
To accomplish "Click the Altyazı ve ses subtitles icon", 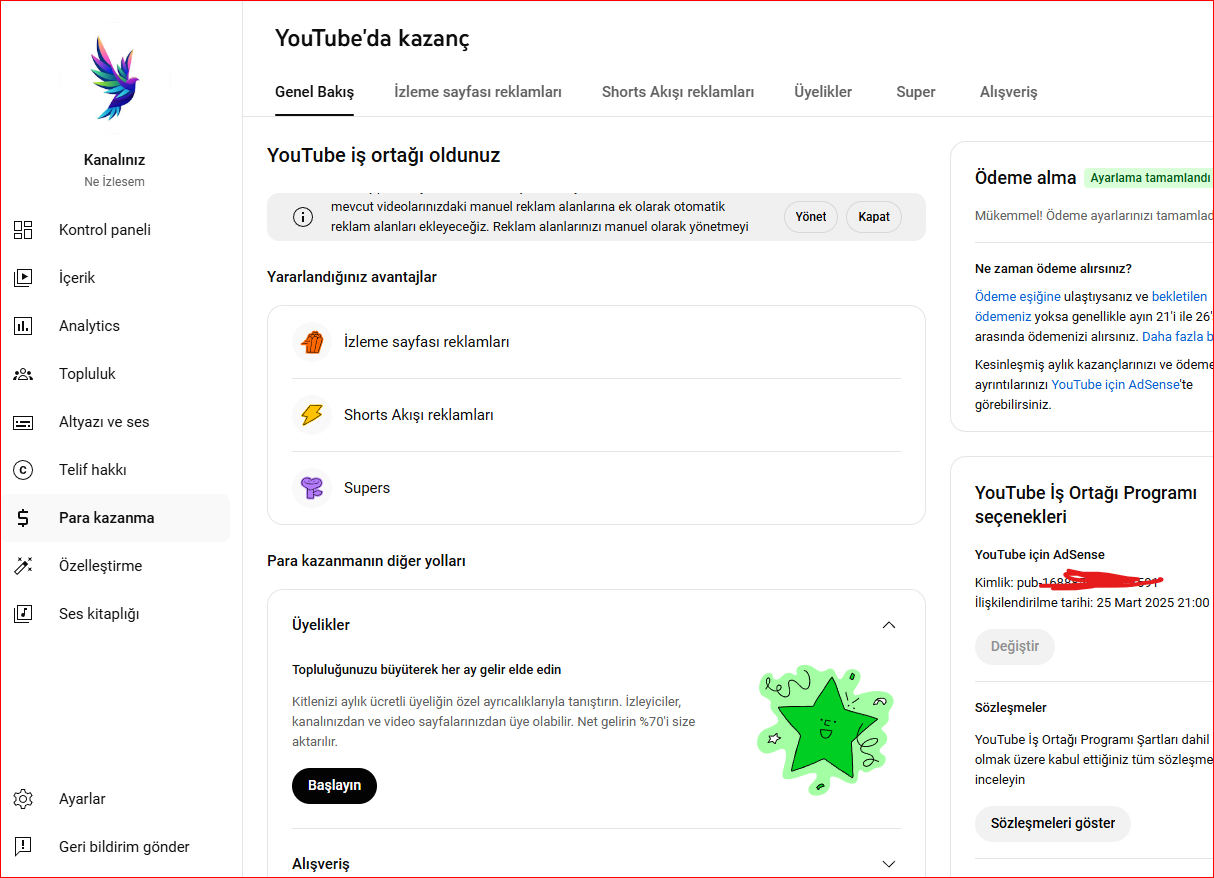I will 23,422.
